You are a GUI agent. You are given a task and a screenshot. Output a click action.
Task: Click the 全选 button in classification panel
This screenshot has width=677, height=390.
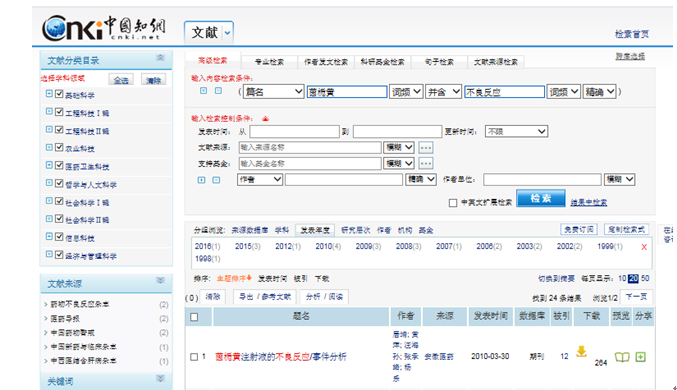(121, 80)
